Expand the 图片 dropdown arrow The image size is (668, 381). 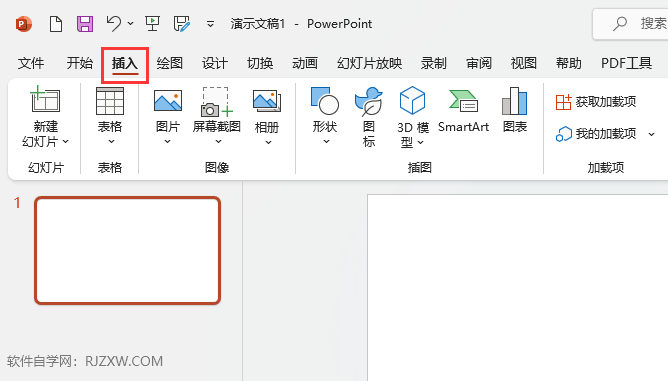[x=167, y=141]
